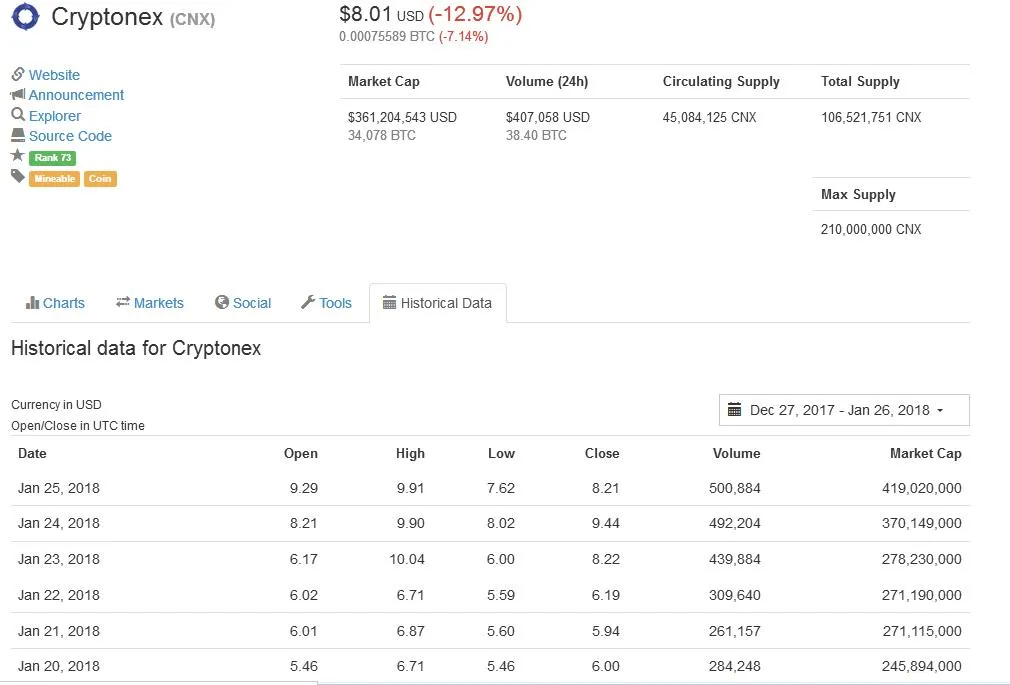
Task: Click the volume value 500,884
Action: 735,488
